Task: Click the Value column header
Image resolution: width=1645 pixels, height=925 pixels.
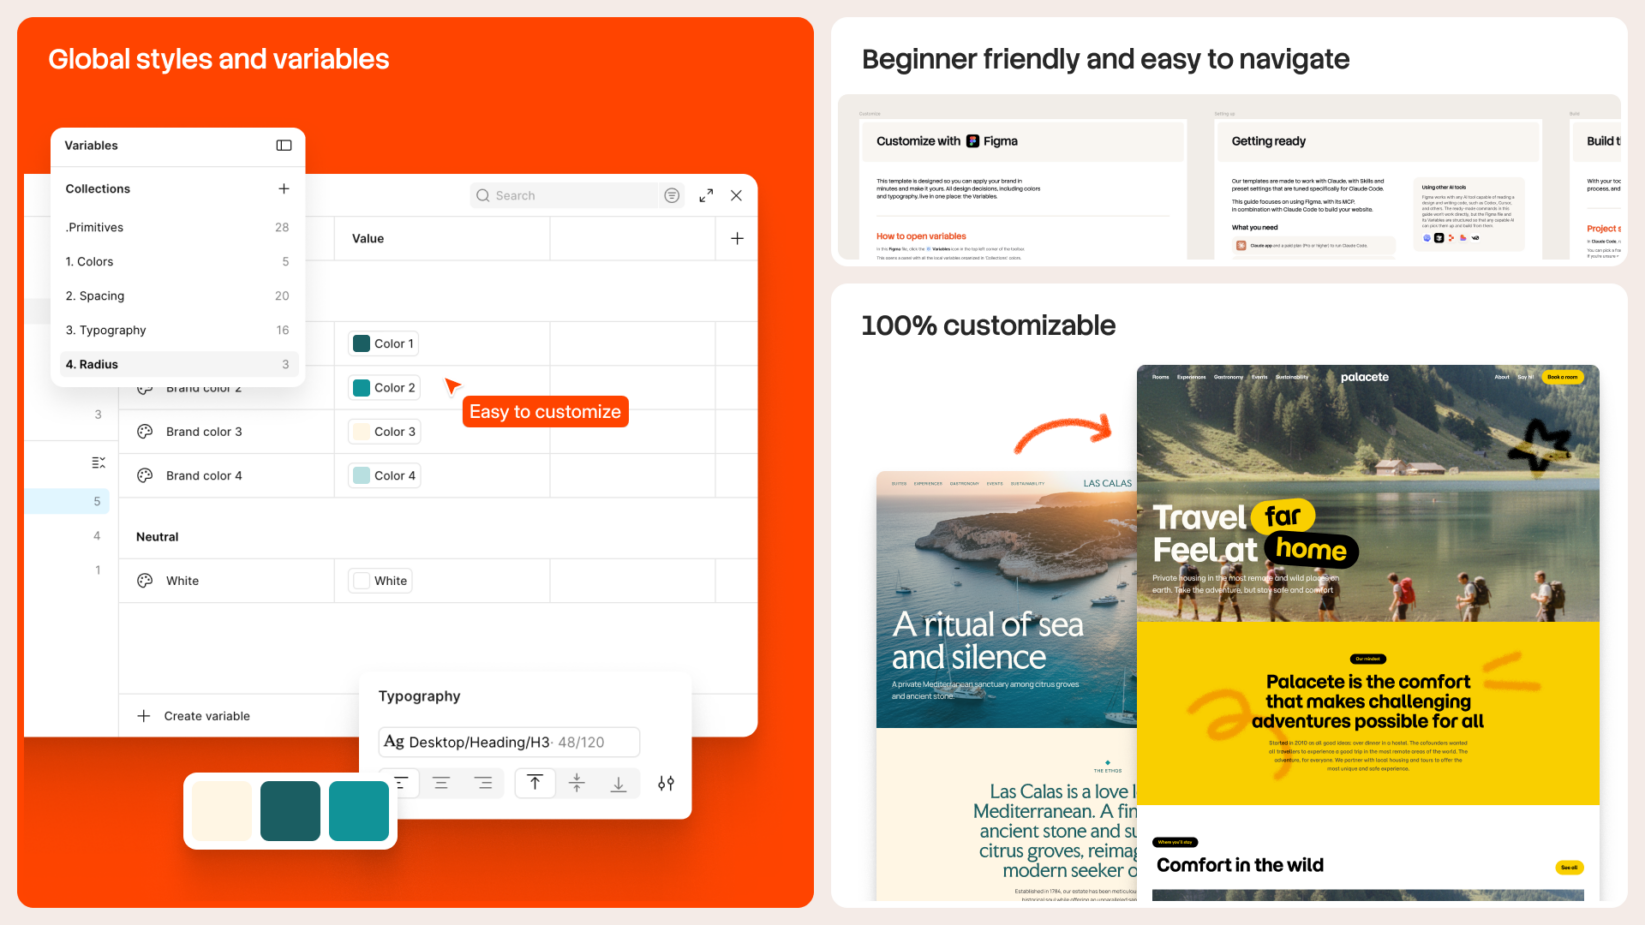Action: [x=368, y=238]
